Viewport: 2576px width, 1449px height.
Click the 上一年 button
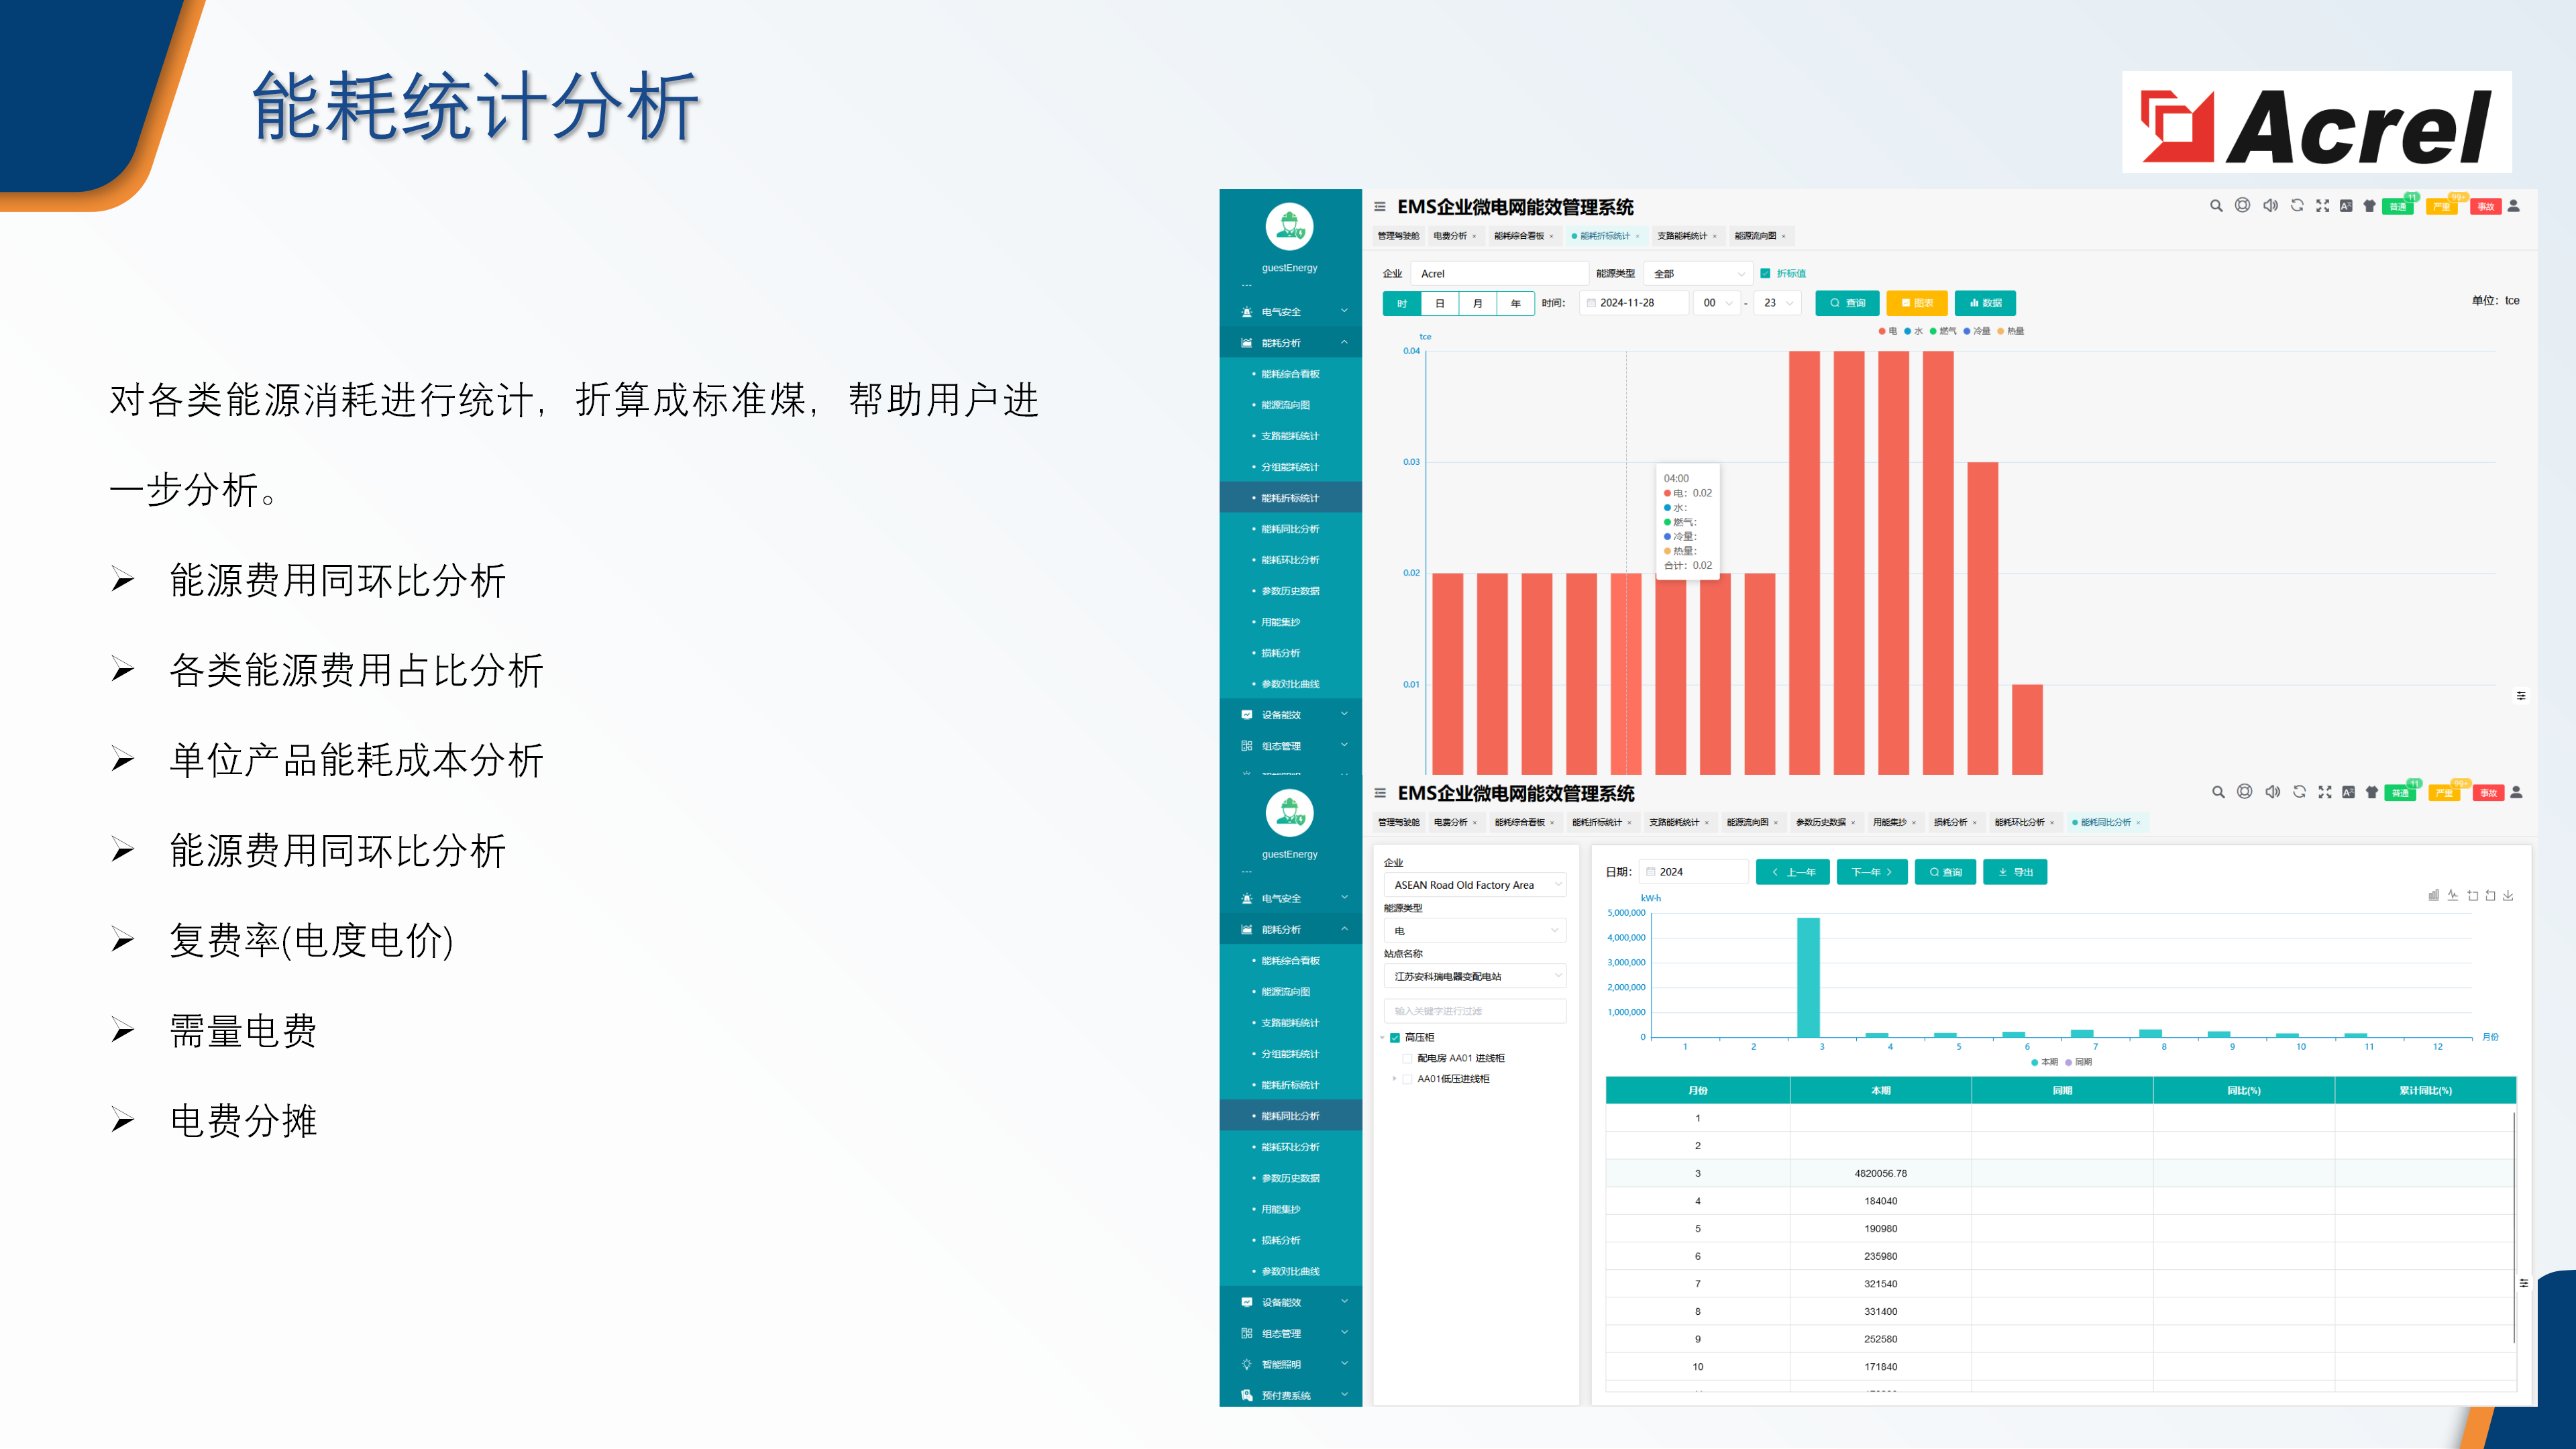pyautogui.click(x=1792, y=872)
